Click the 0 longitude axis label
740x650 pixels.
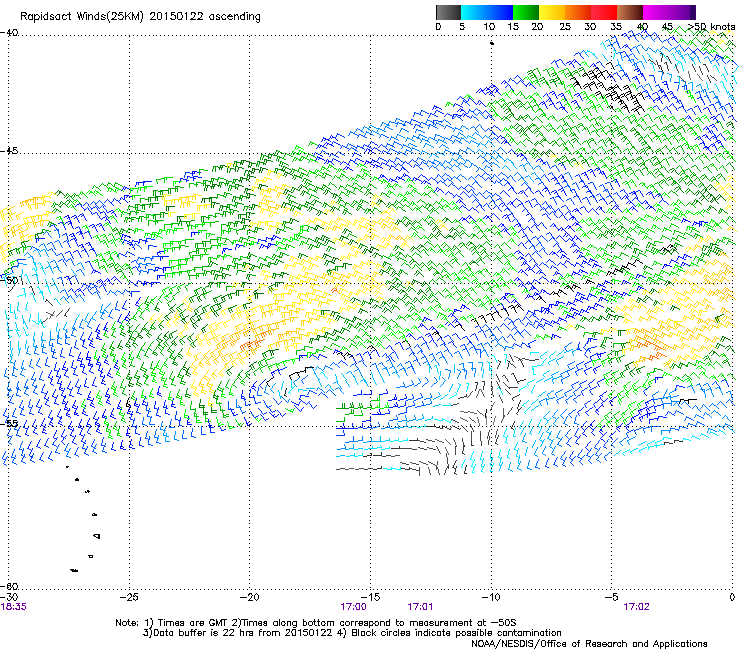point(732,597)
